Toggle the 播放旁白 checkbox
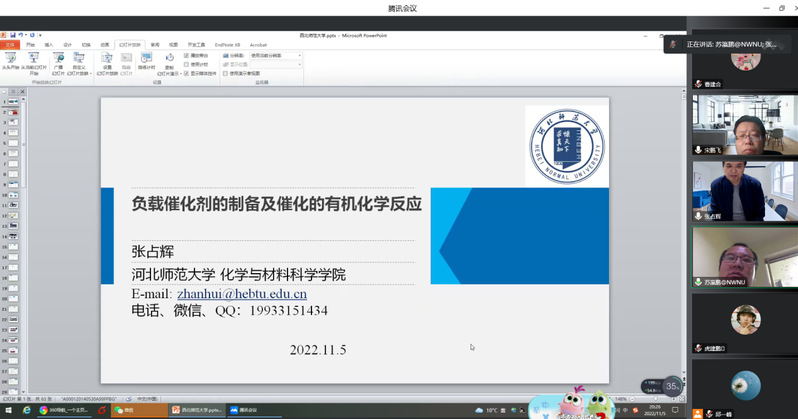 point(186,55)
